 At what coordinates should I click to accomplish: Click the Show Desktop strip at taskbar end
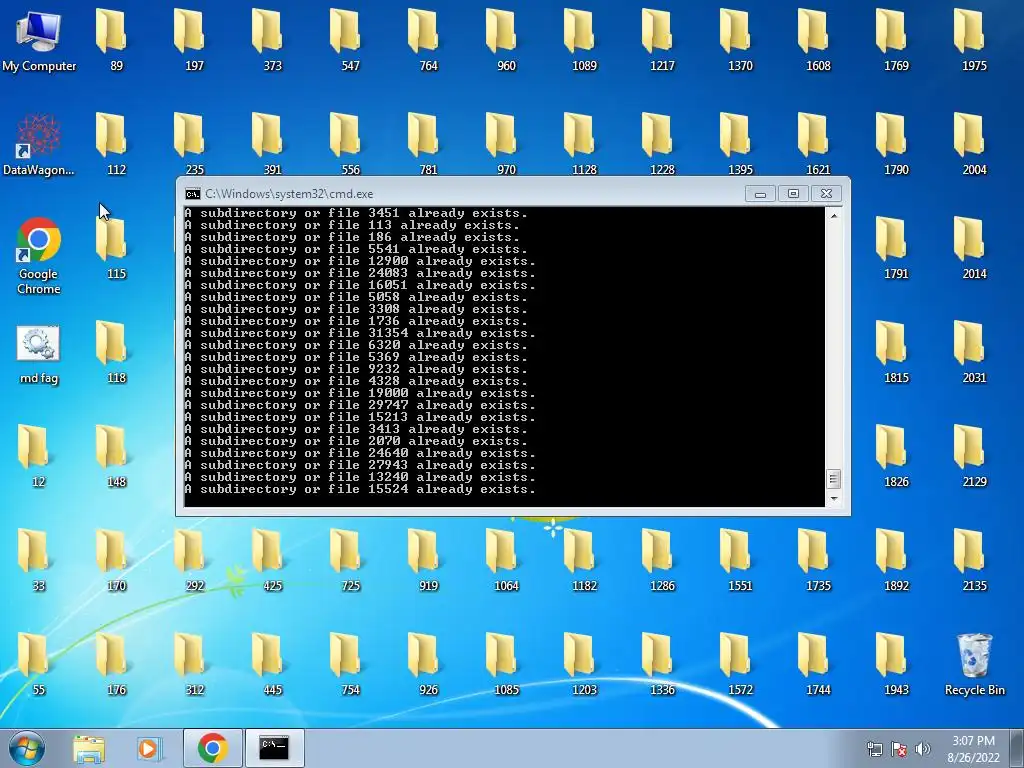1017,748
